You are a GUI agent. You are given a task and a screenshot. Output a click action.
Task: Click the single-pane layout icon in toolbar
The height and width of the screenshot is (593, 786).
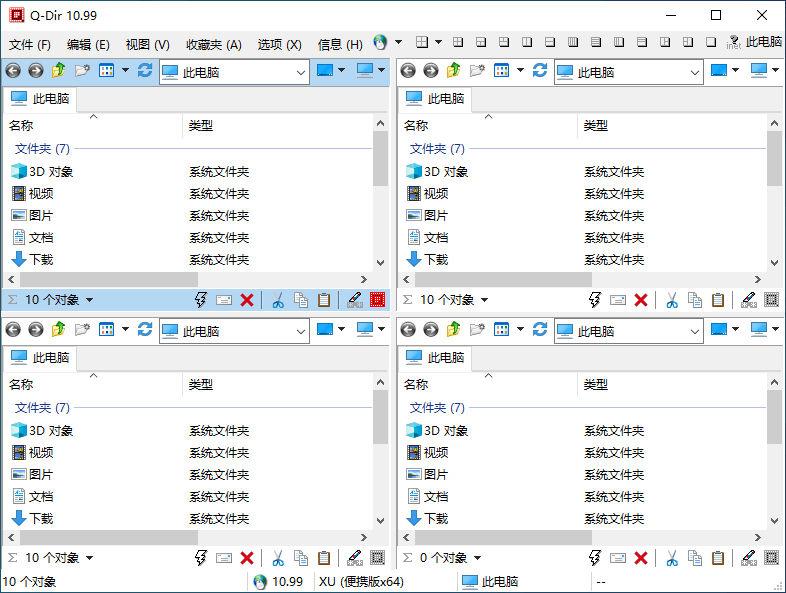(x=711, y=42)
